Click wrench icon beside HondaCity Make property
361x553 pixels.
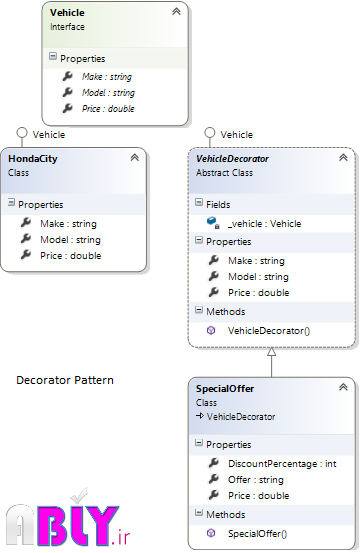pos(26,223)
